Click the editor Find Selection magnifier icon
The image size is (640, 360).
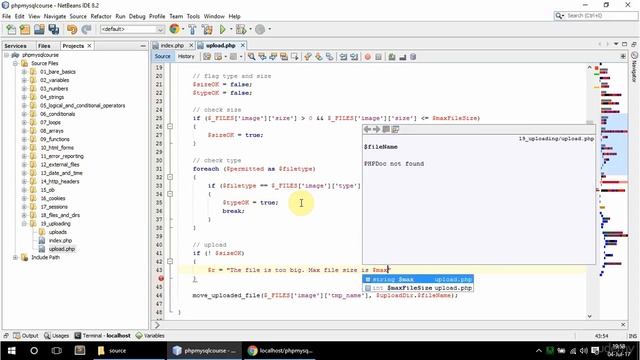click(251, 57)
